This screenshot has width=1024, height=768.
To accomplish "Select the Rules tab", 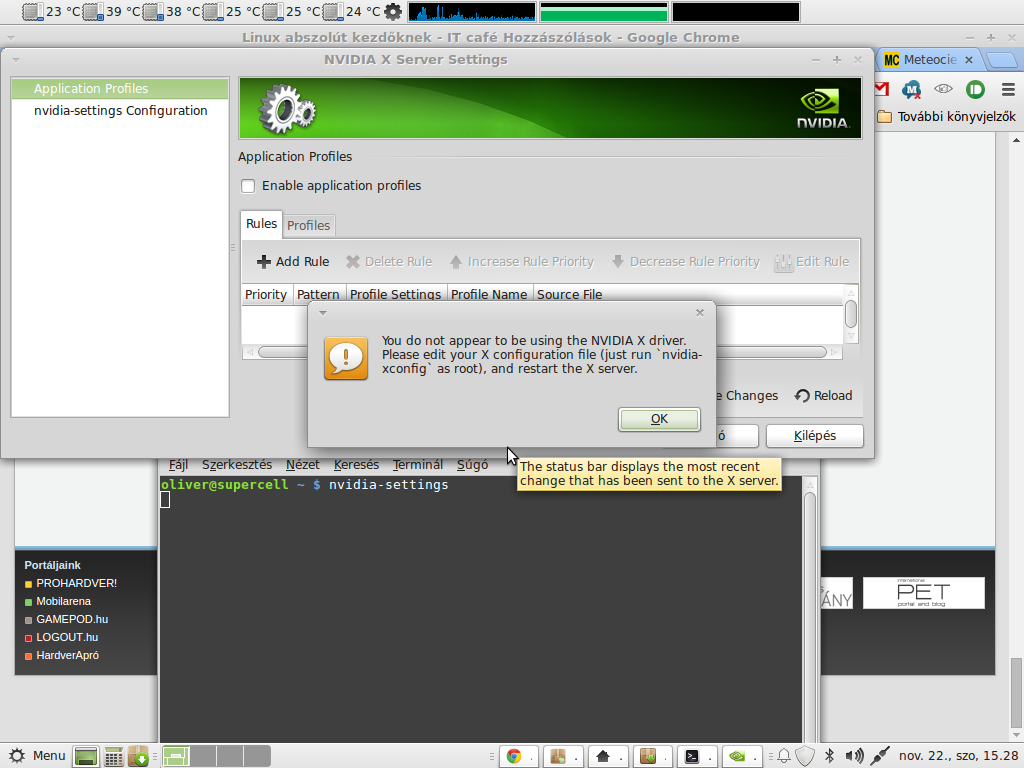I will click(x=261, y=223).
